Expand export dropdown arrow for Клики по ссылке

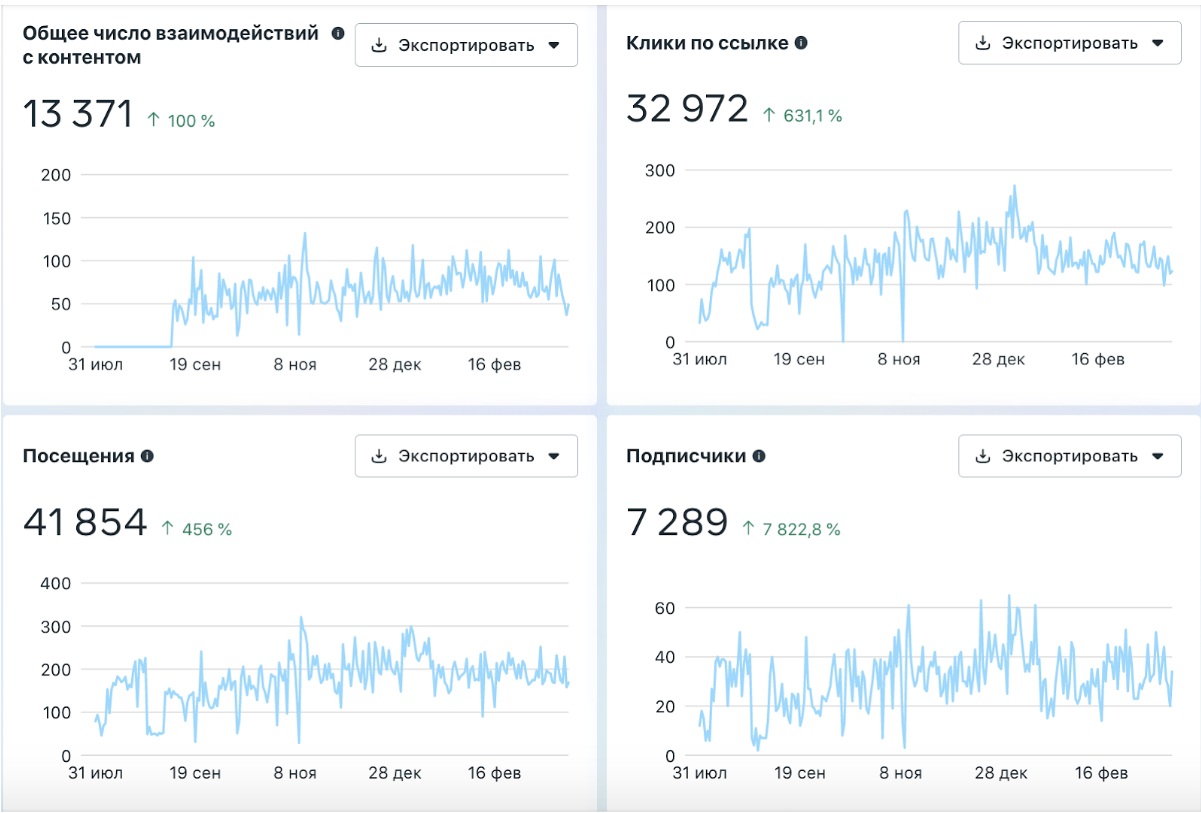pyautogui.click(x=1158, y=43)
